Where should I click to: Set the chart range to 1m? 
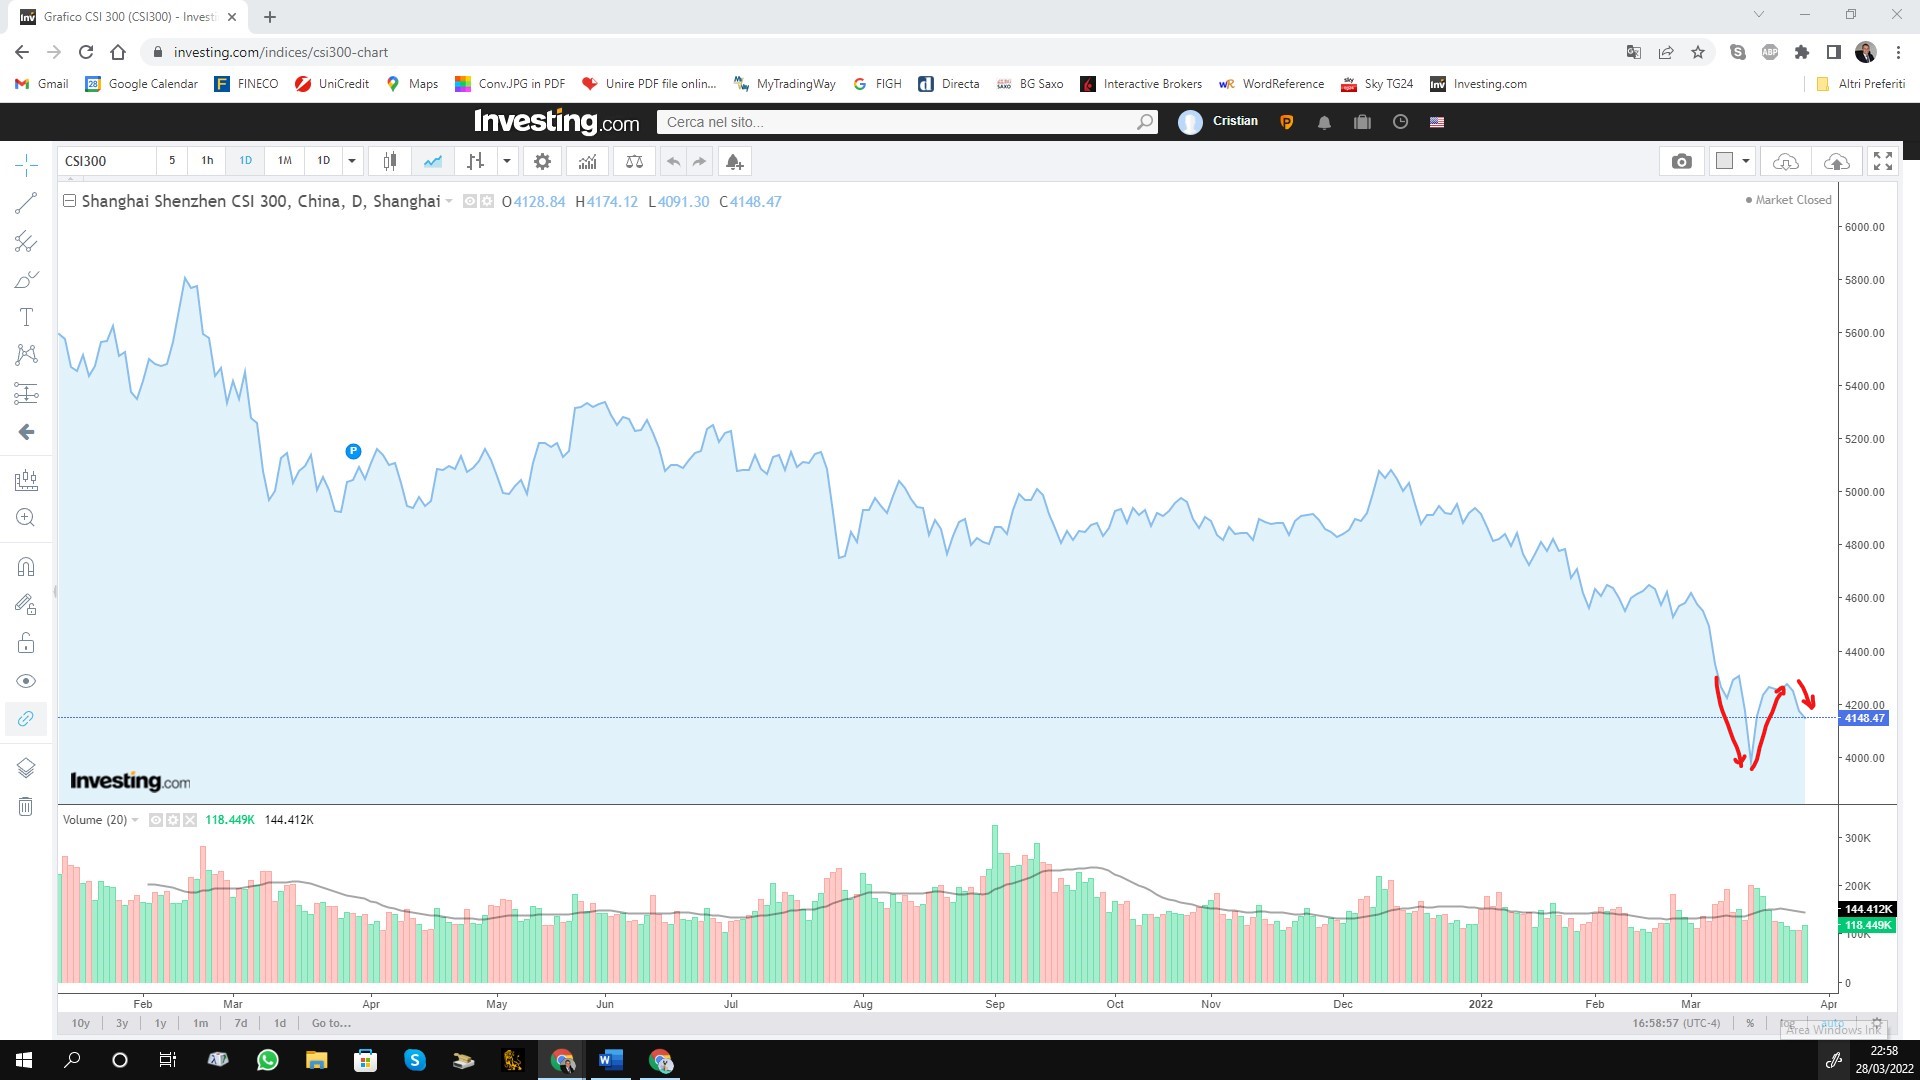coord(200,1023)
